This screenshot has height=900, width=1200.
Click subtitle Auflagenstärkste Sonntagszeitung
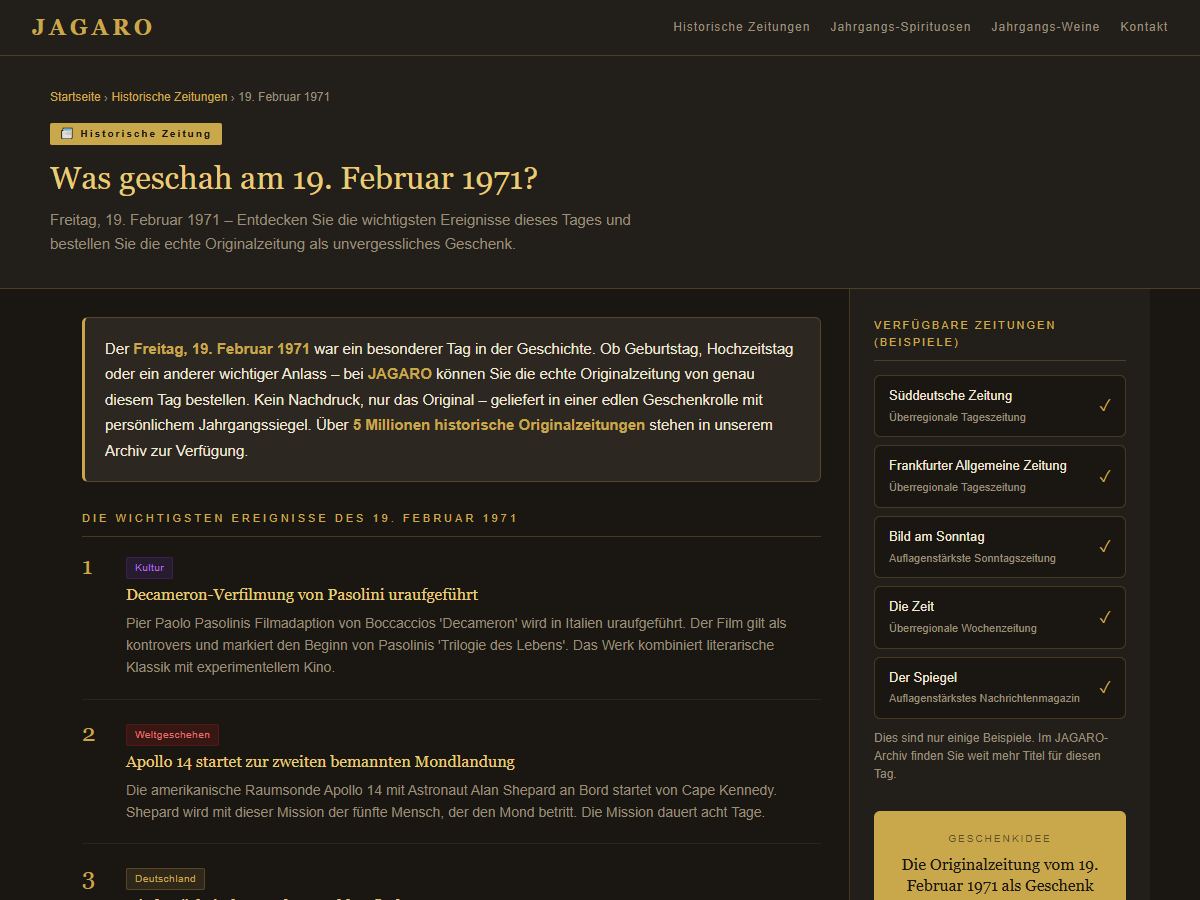pos(972,558)
